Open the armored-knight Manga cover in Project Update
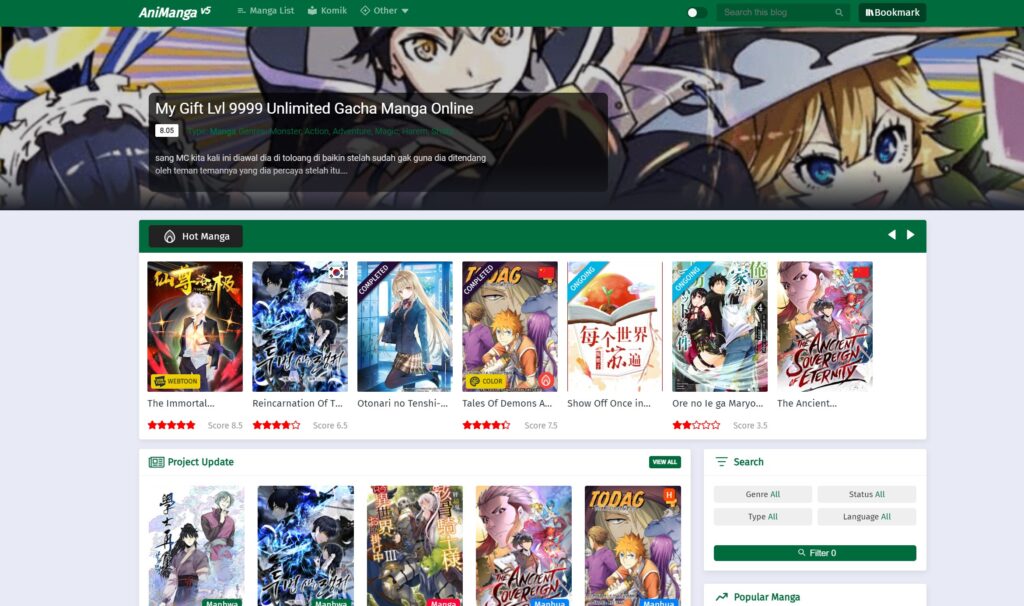This screenshot has height=606, width=1024. (415, 546)
